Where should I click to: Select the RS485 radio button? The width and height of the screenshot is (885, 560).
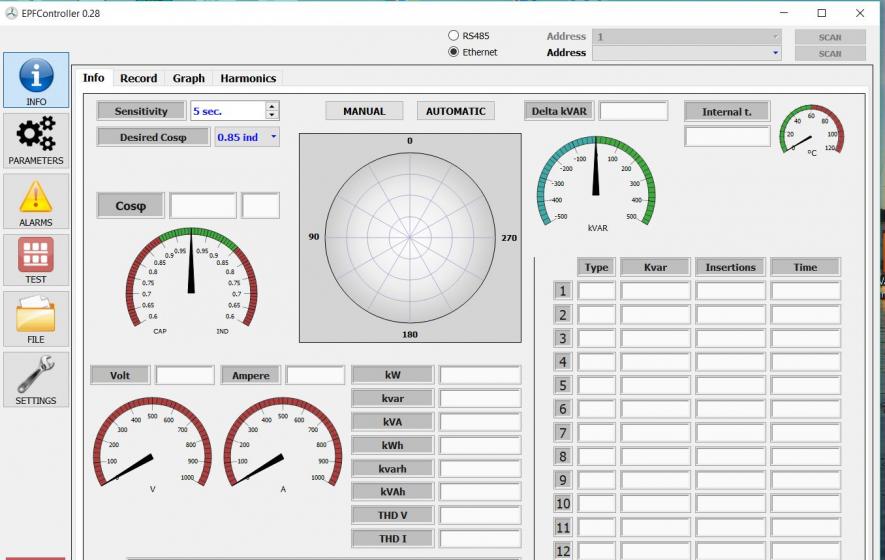453,36
